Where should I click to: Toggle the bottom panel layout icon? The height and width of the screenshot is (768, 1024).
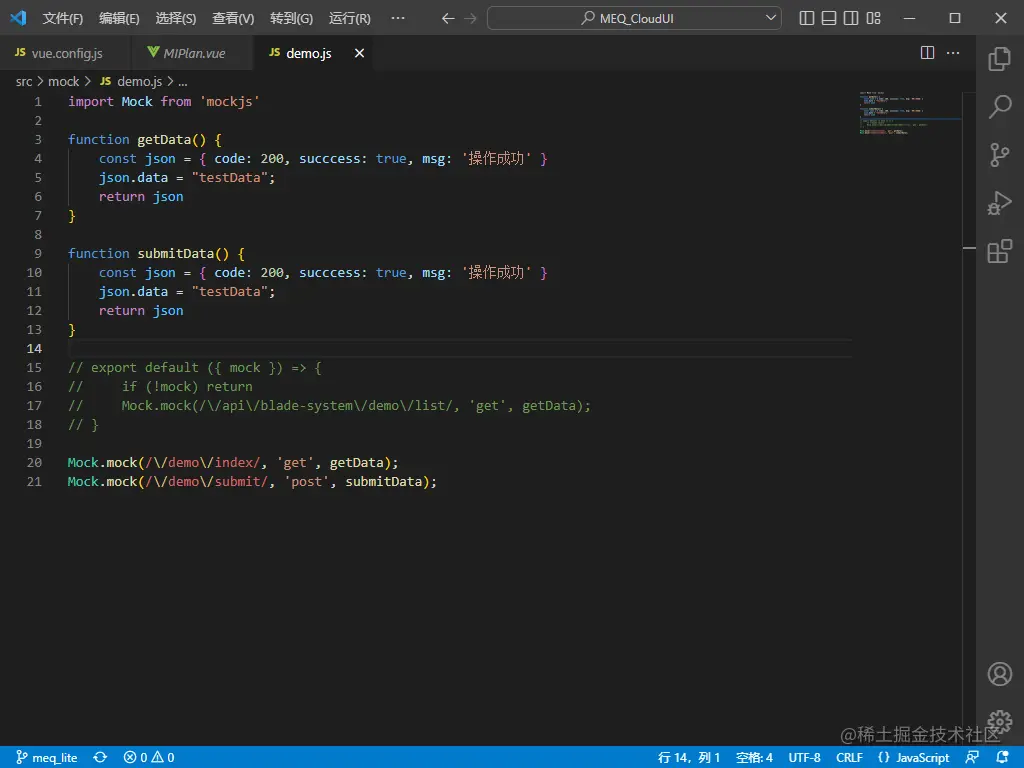(x=829, y=18)
